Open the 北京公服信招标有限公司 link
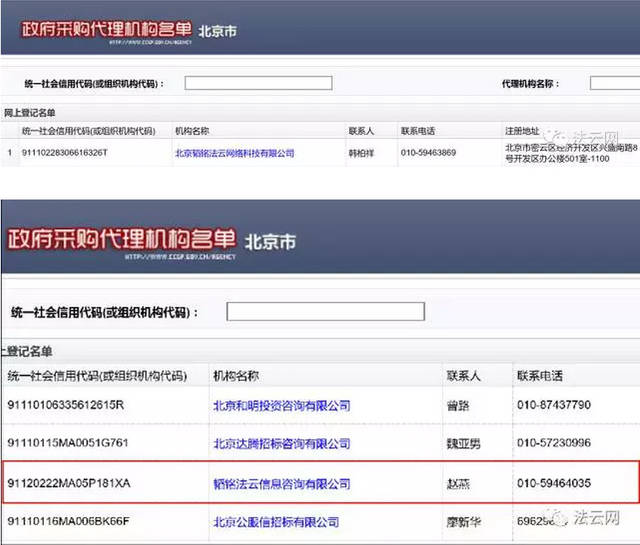Viewport: 640px width, 545px height. [x=276, y=522]
